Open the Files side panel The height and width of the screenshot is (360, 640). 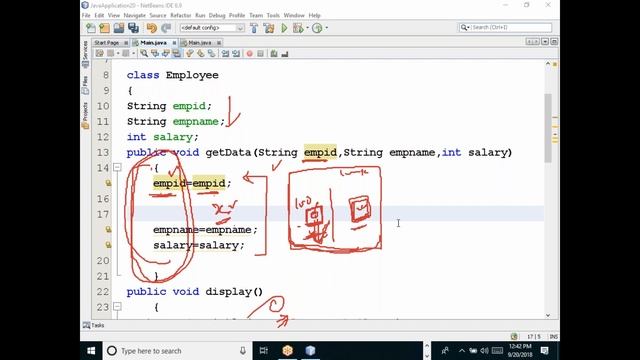(x=85, y=85)
